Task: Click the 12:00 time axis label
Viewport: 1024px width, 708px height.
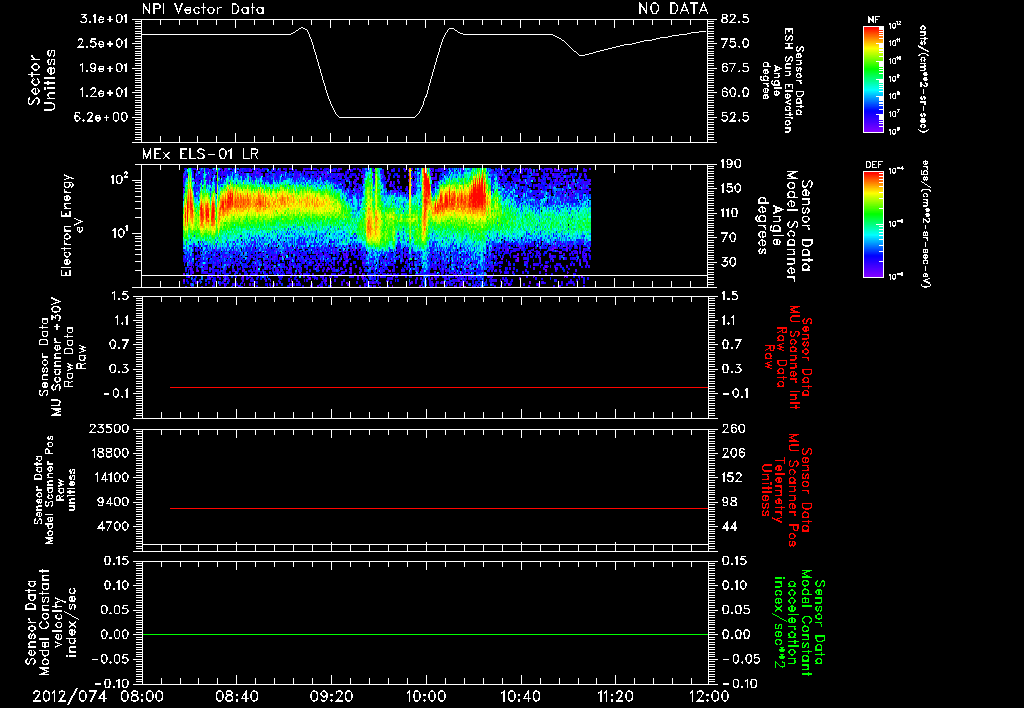Action: (708, 695)
